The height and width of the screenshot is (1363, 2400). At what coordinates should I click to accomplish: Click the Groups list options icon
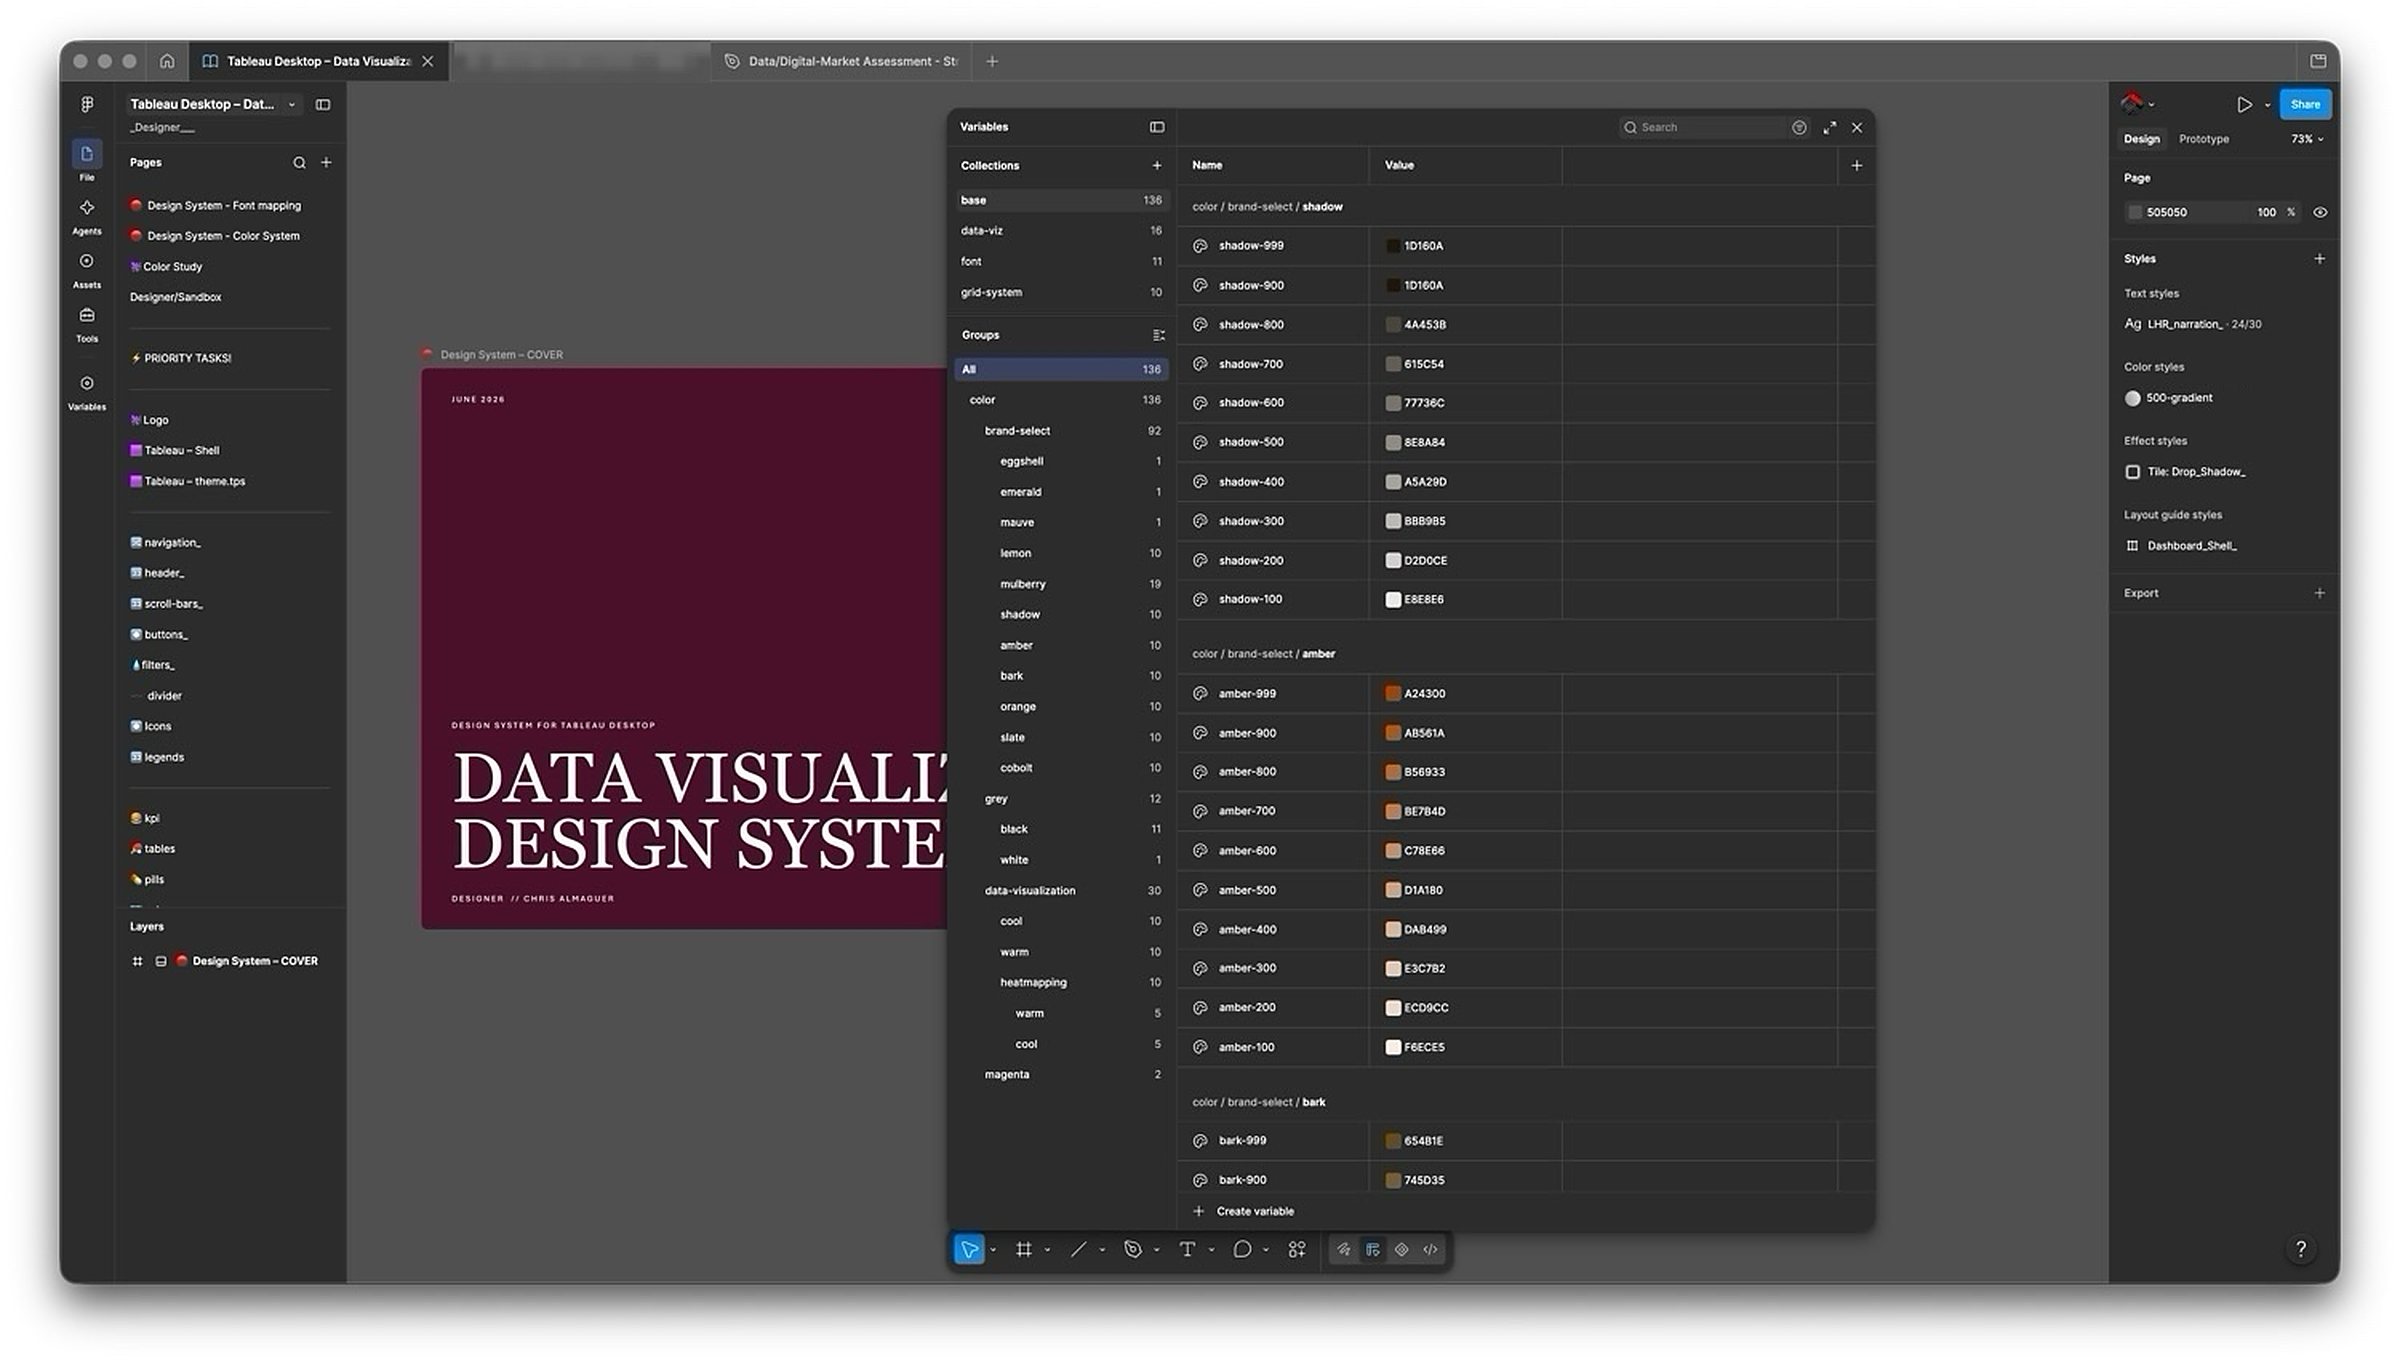1158,335
